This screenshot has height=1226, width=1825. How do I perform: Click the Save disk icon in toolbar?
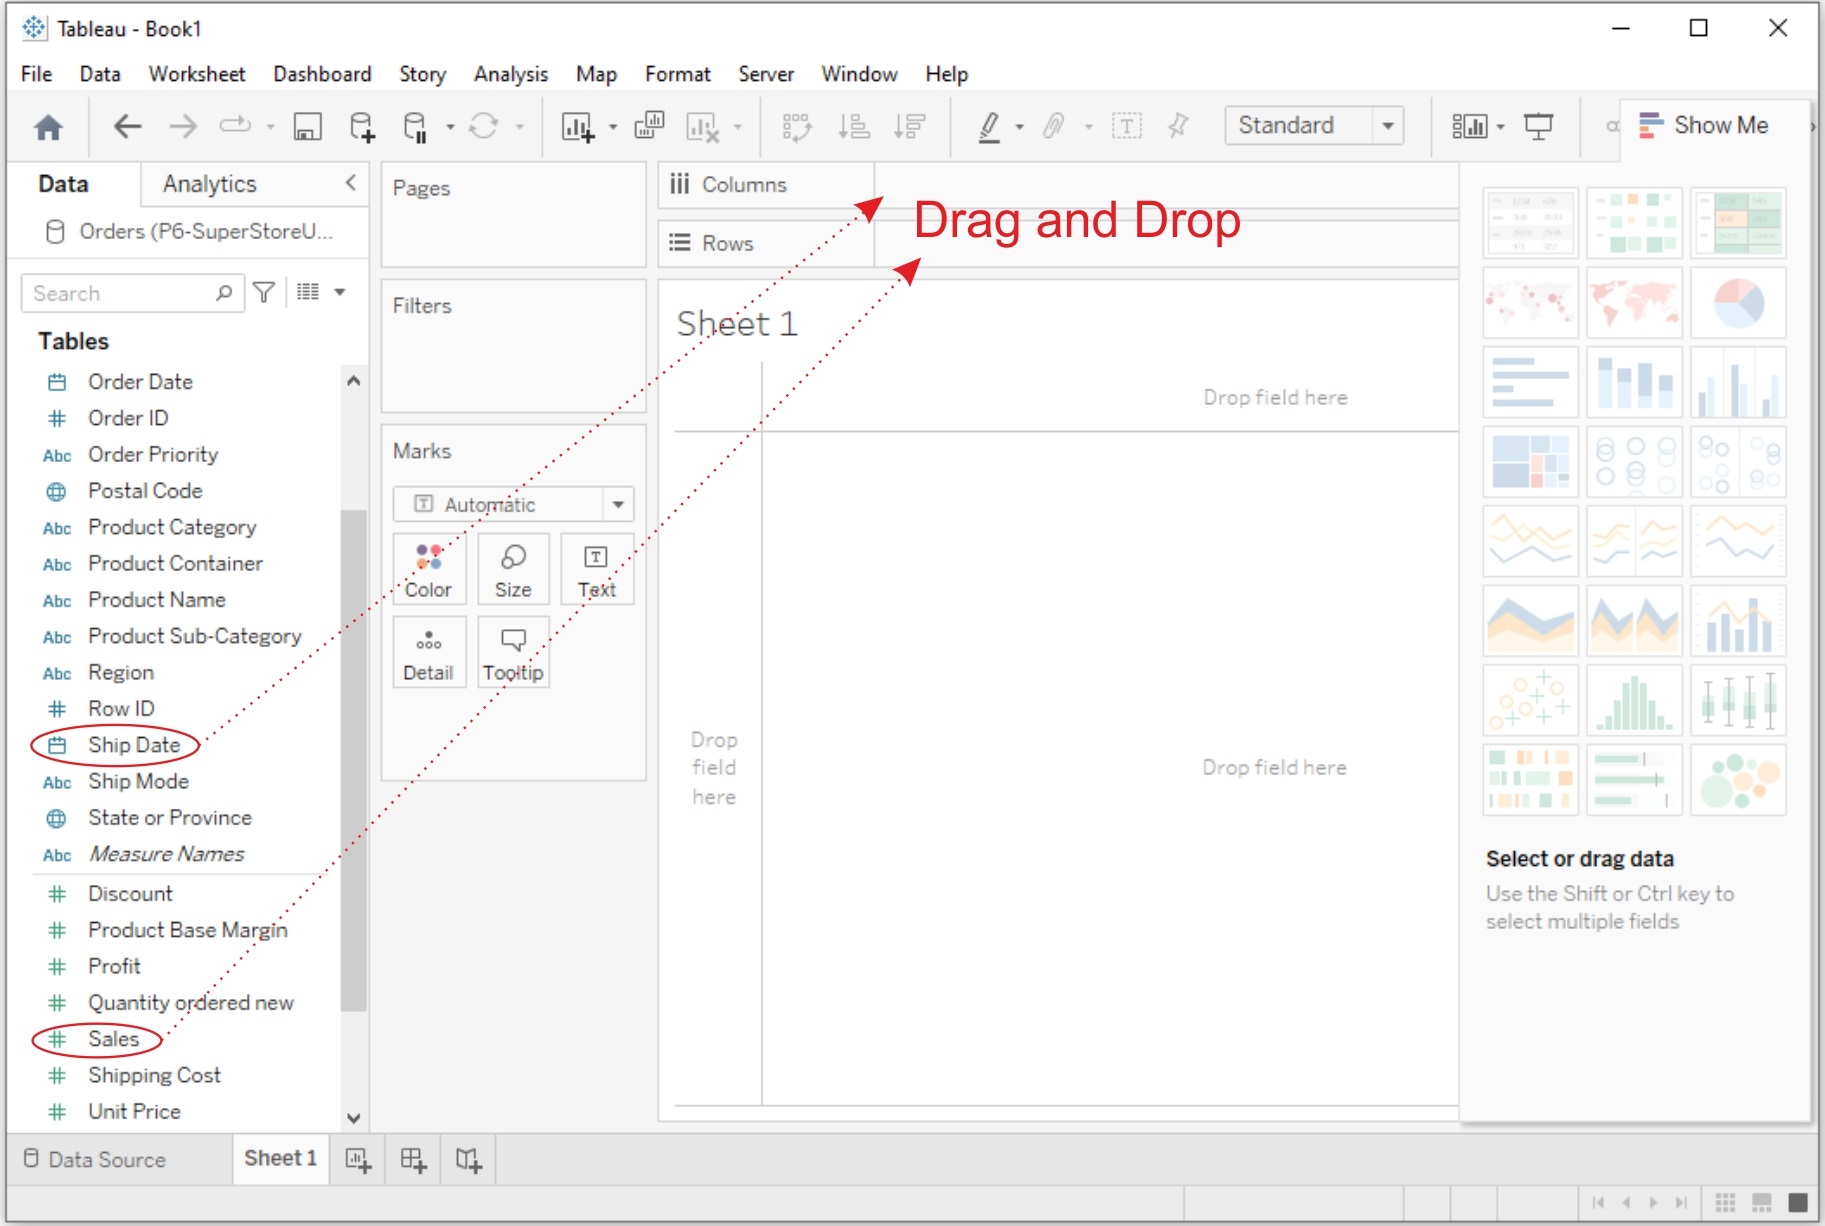(x=307, y=127)
